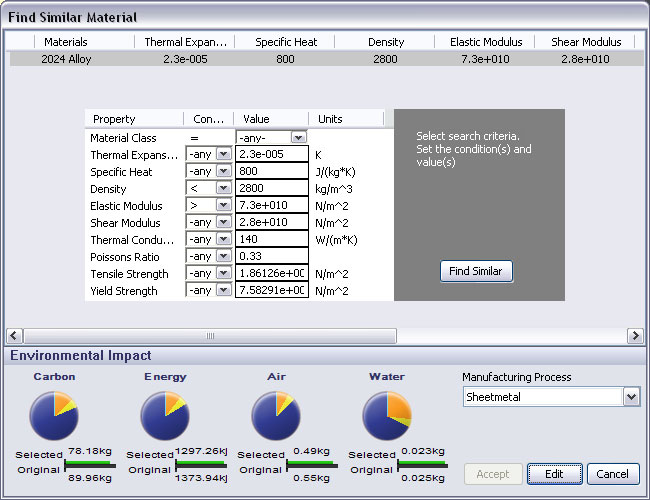Click the Energy pie chart icon
The width and height of the screenshot is (650, 500).
pos(165,416)
